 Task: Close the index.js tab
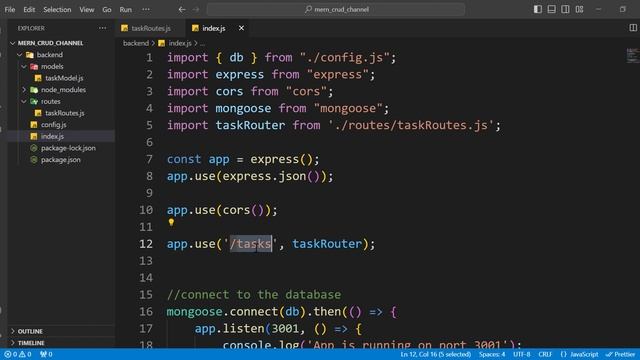241,28
